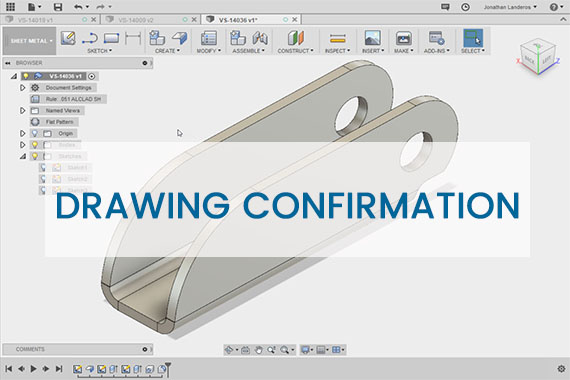Activate the VS-14036 v1 component radio button
This screenshot has height=380, width=570.
point(92,76)
